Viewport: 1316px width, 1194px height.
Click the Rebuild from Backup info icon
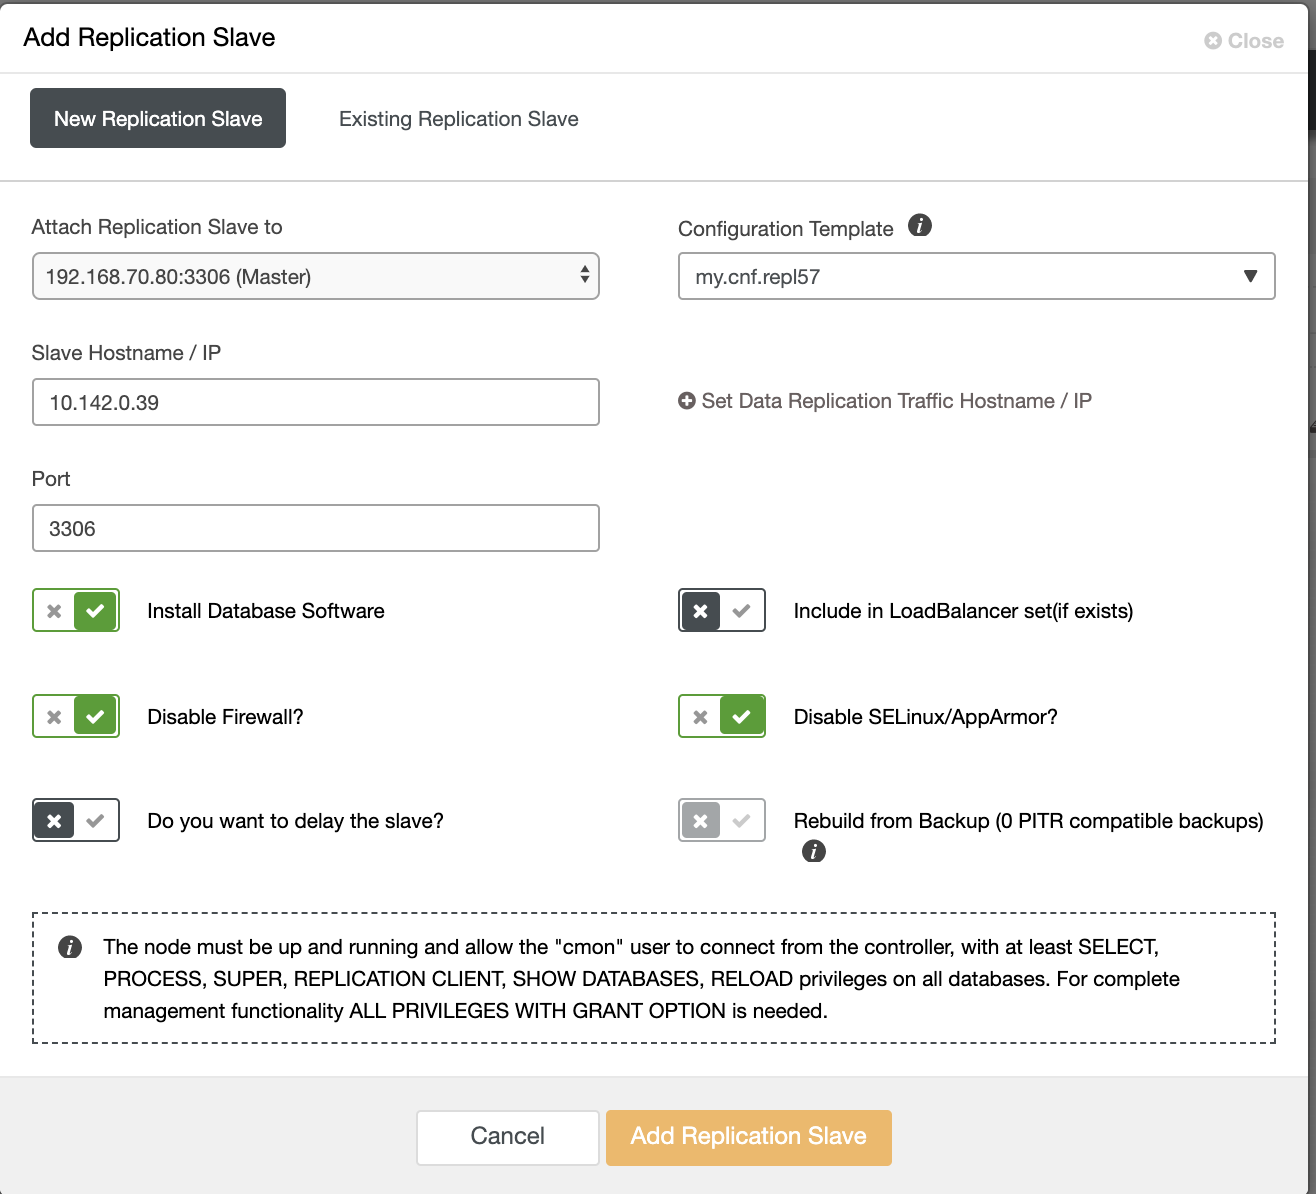click(814, 851)
